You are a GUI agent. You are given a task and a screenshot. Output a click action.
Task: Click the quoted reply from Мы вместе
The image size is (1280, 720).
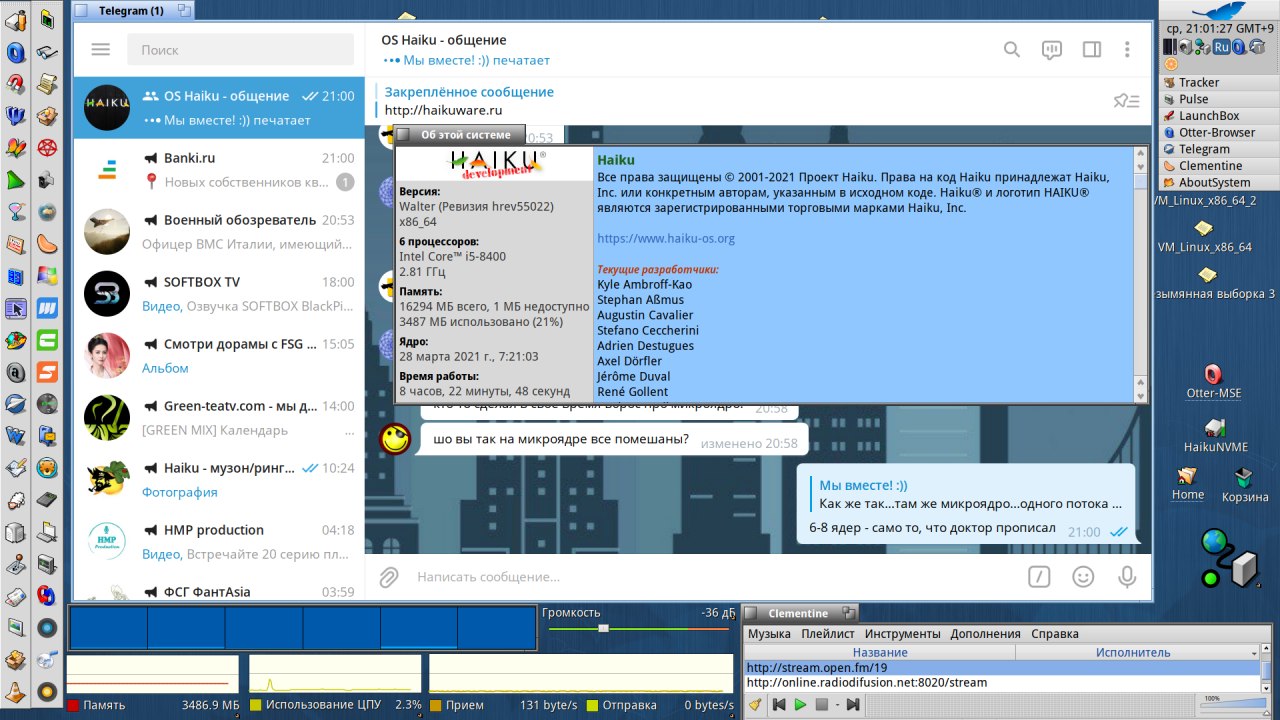[x=966, y=495]
